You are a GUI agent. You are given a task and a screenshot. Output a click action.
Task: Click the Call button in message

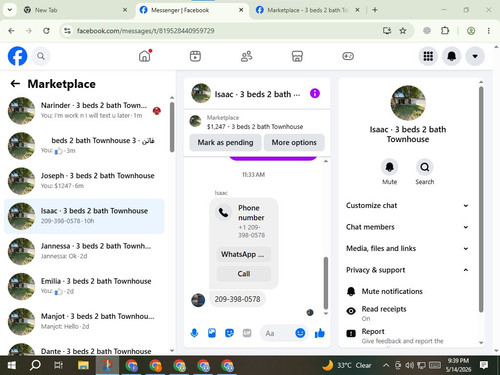[x=243, y=274]
